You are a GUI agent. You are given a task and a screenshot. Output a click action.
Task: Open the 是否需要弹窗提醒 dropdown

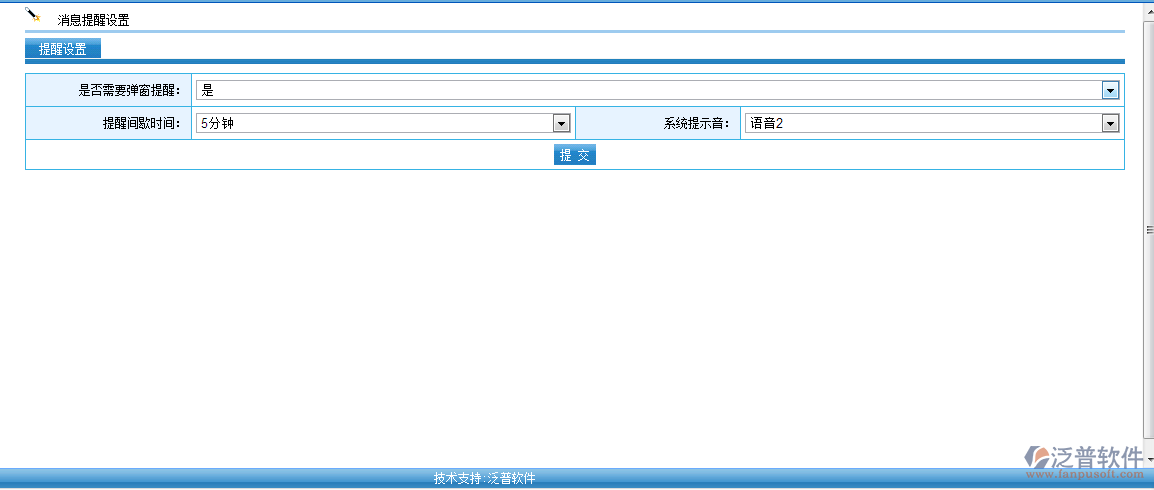tap(657, 90)
